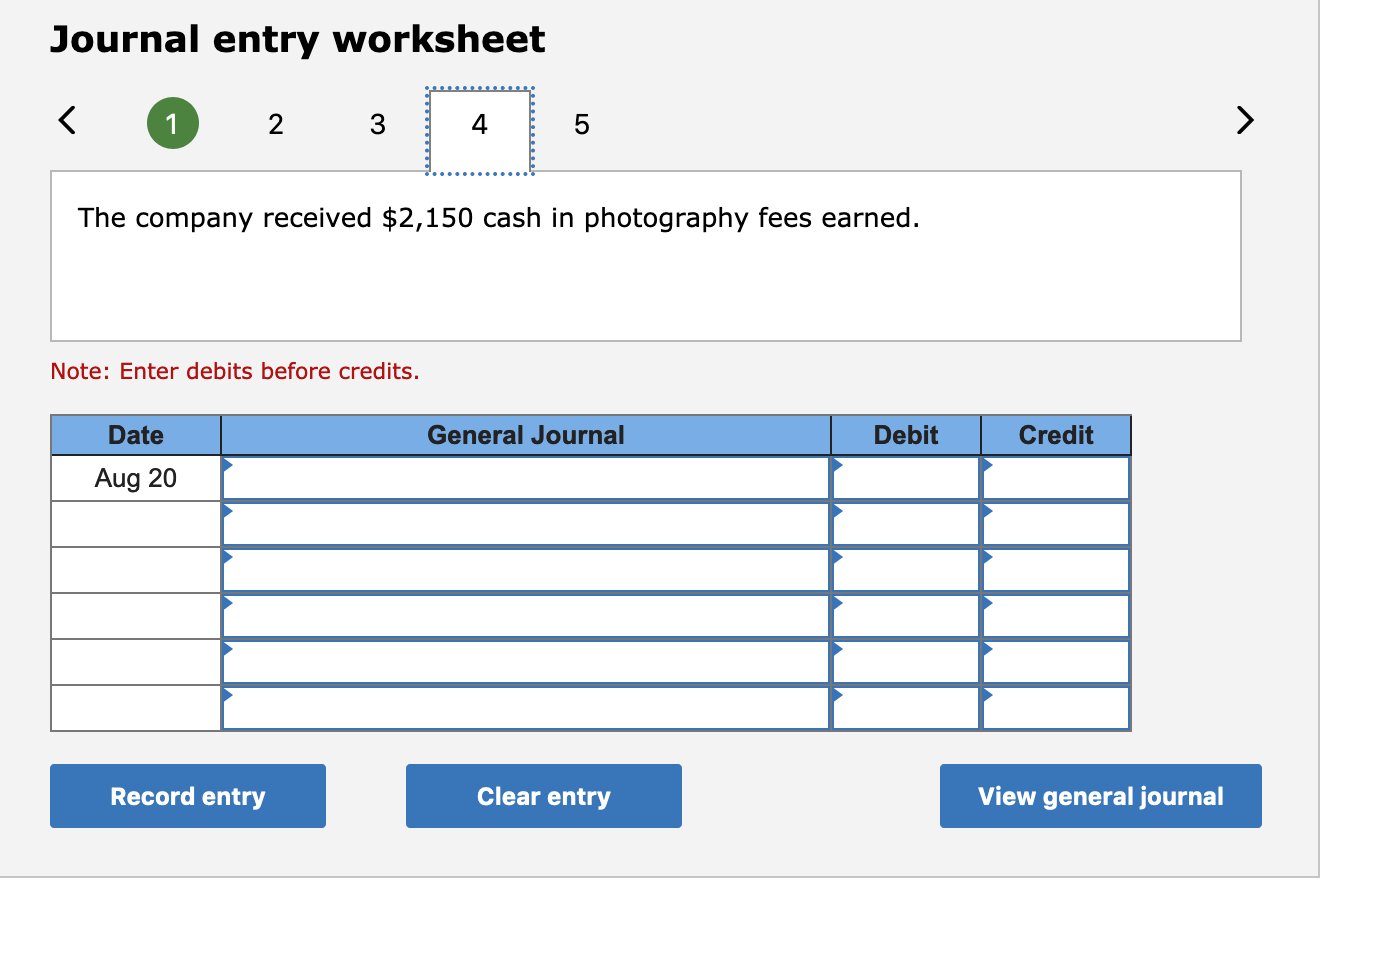This screenshot has width=1384, height=956.
Task: Click the Aug 20 date cell
Action: (135, 478)
